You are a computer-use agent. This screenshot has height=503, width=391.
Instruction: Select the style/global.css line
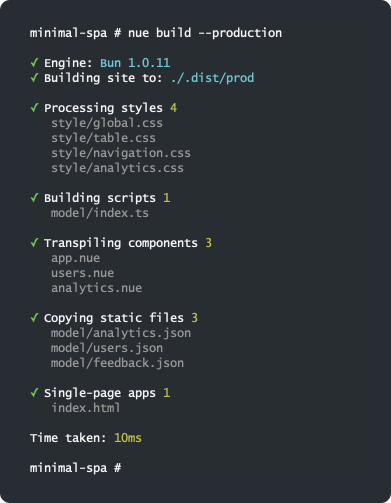[x=107, y=123]
